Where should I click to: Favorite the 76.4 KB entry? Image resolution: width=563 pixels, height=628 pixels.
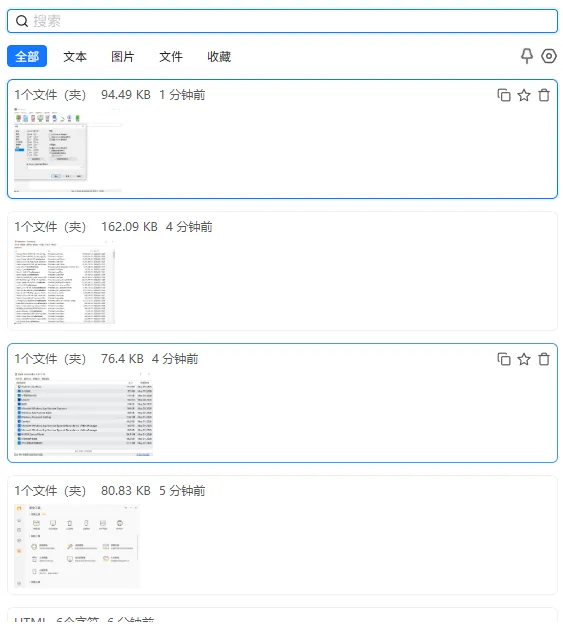(524, 359)
